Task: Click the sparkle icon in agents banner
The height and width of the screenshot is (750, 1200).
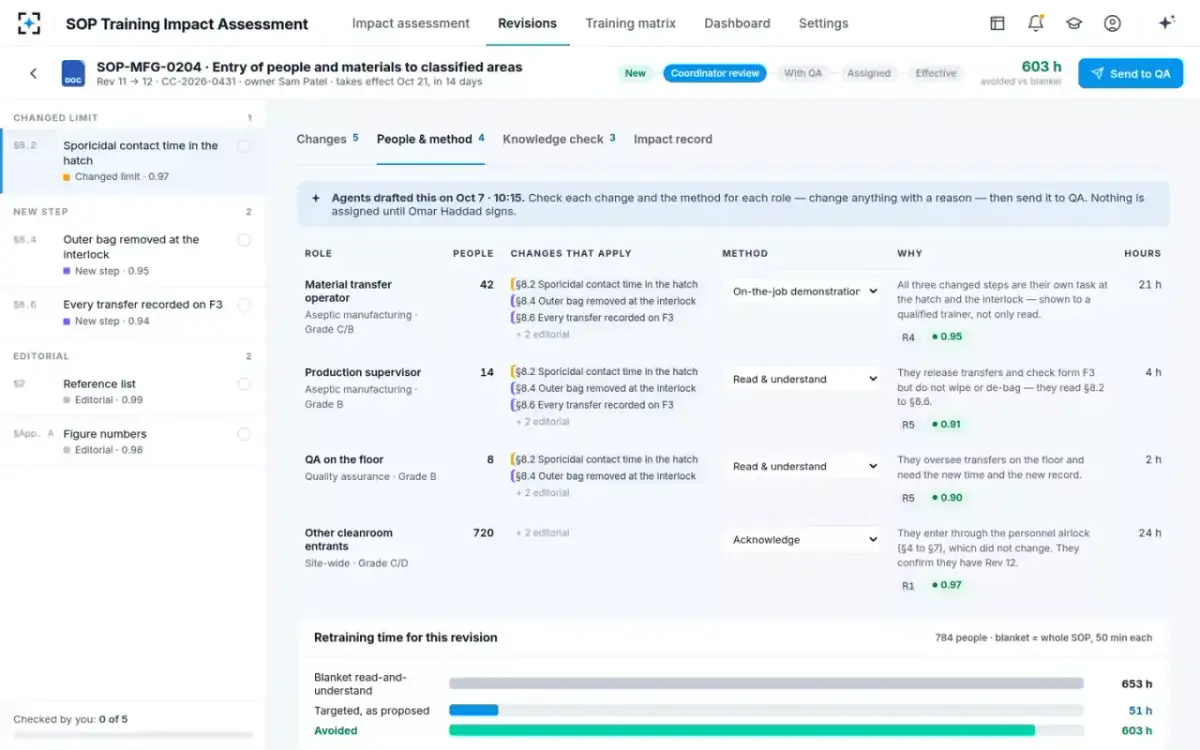Action: point(316,198)
